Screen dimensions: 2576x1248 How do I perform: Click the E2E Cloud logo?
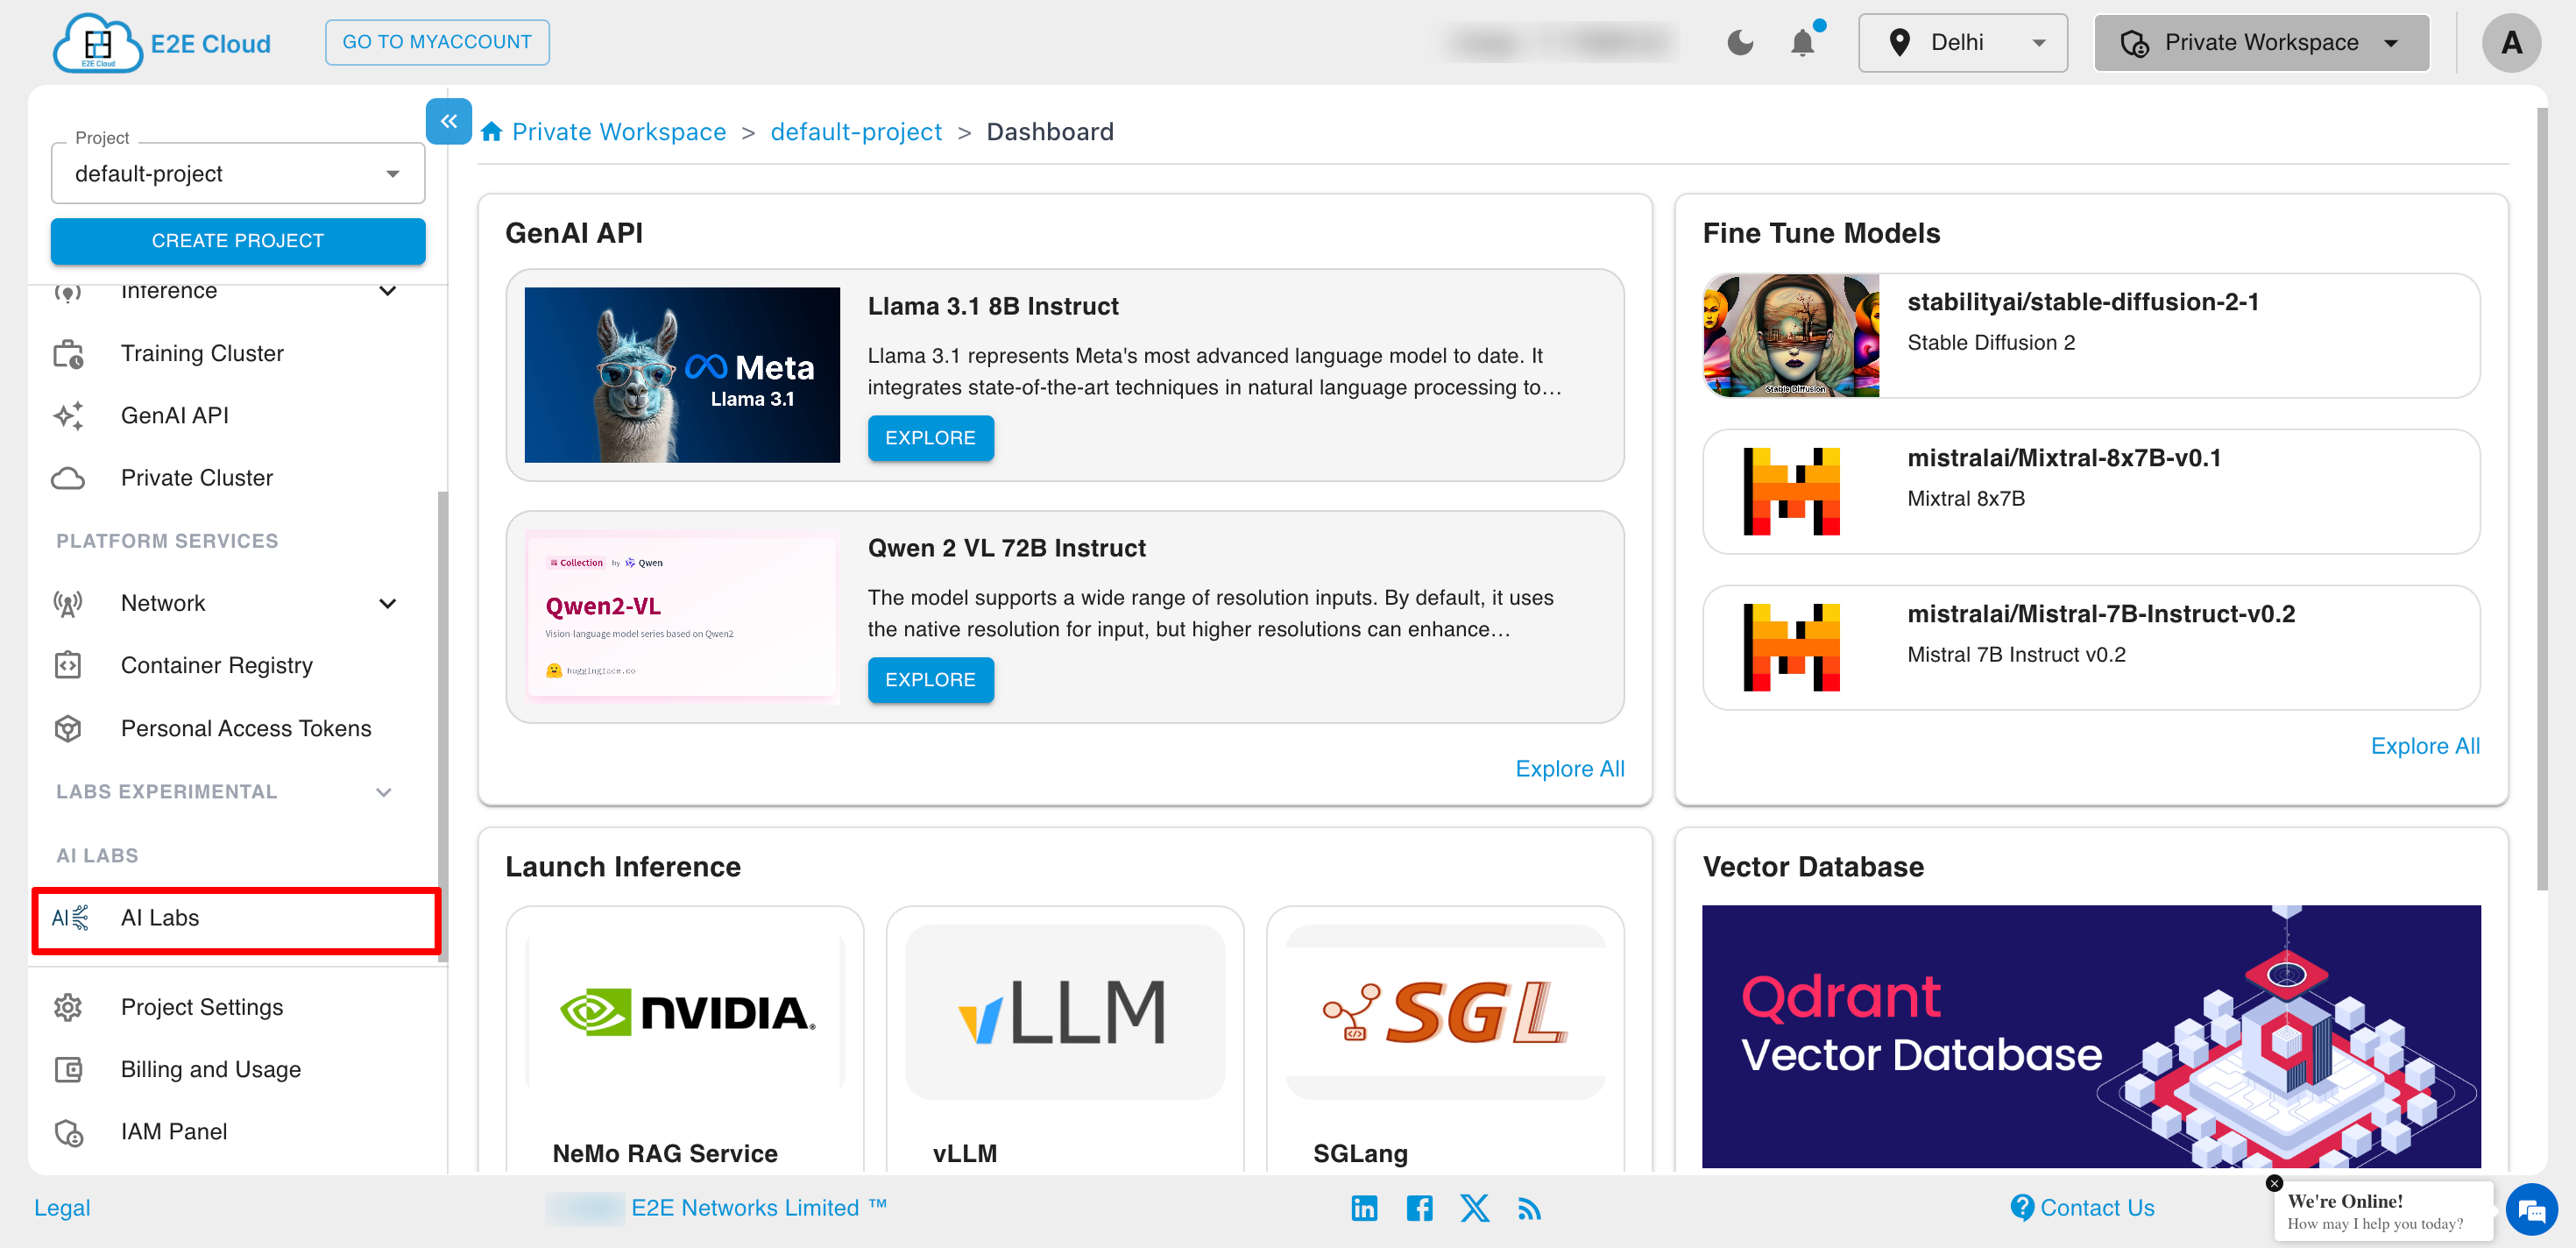162,43
